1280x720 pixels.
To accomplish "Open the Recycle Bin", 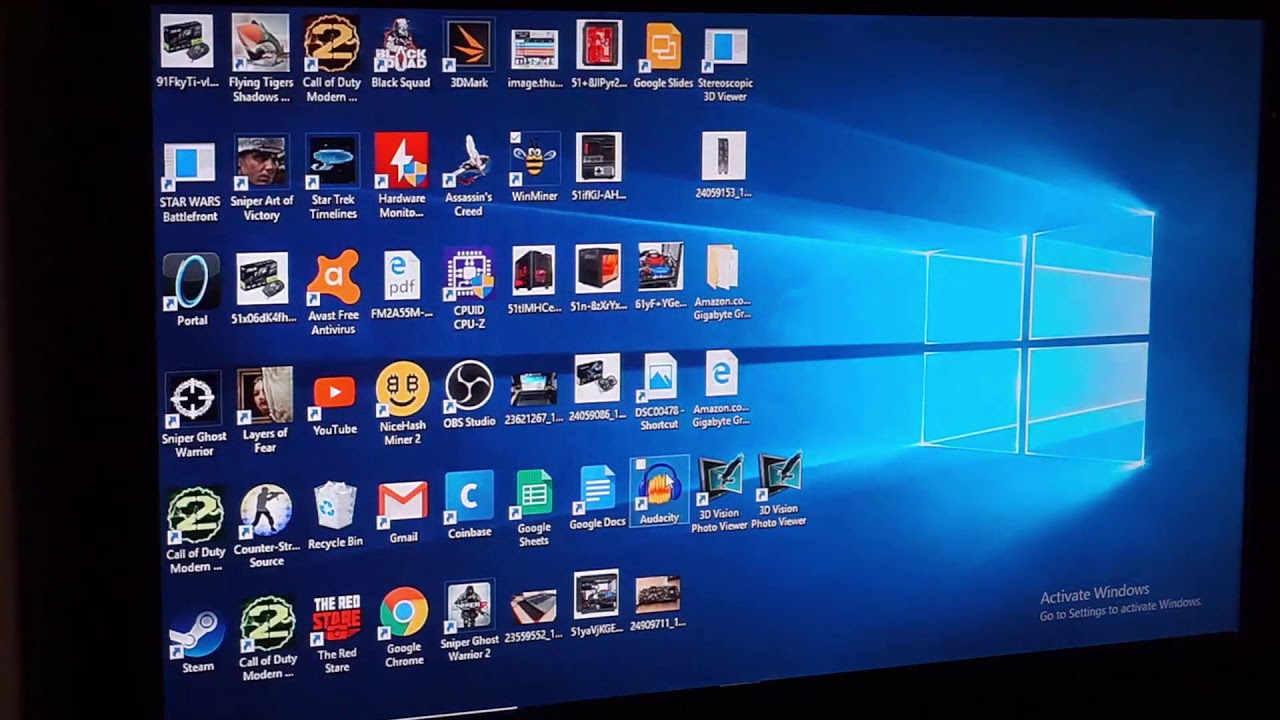I will (x=335, y=516).
